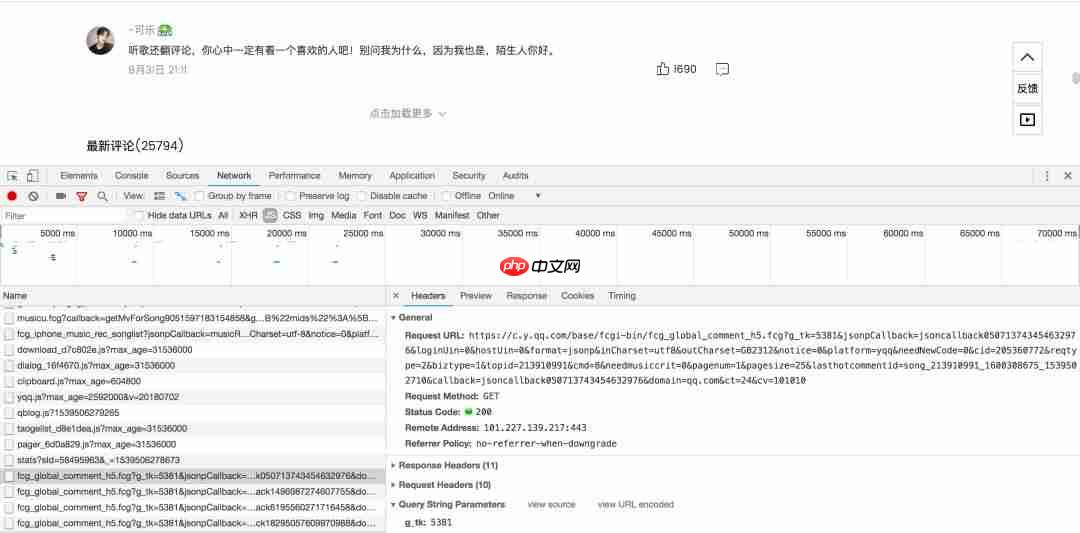The width and height of the screenshot is (1080, 533).
Task: Toggle the network filter funnel icon
Action: [x=81, y=196]
